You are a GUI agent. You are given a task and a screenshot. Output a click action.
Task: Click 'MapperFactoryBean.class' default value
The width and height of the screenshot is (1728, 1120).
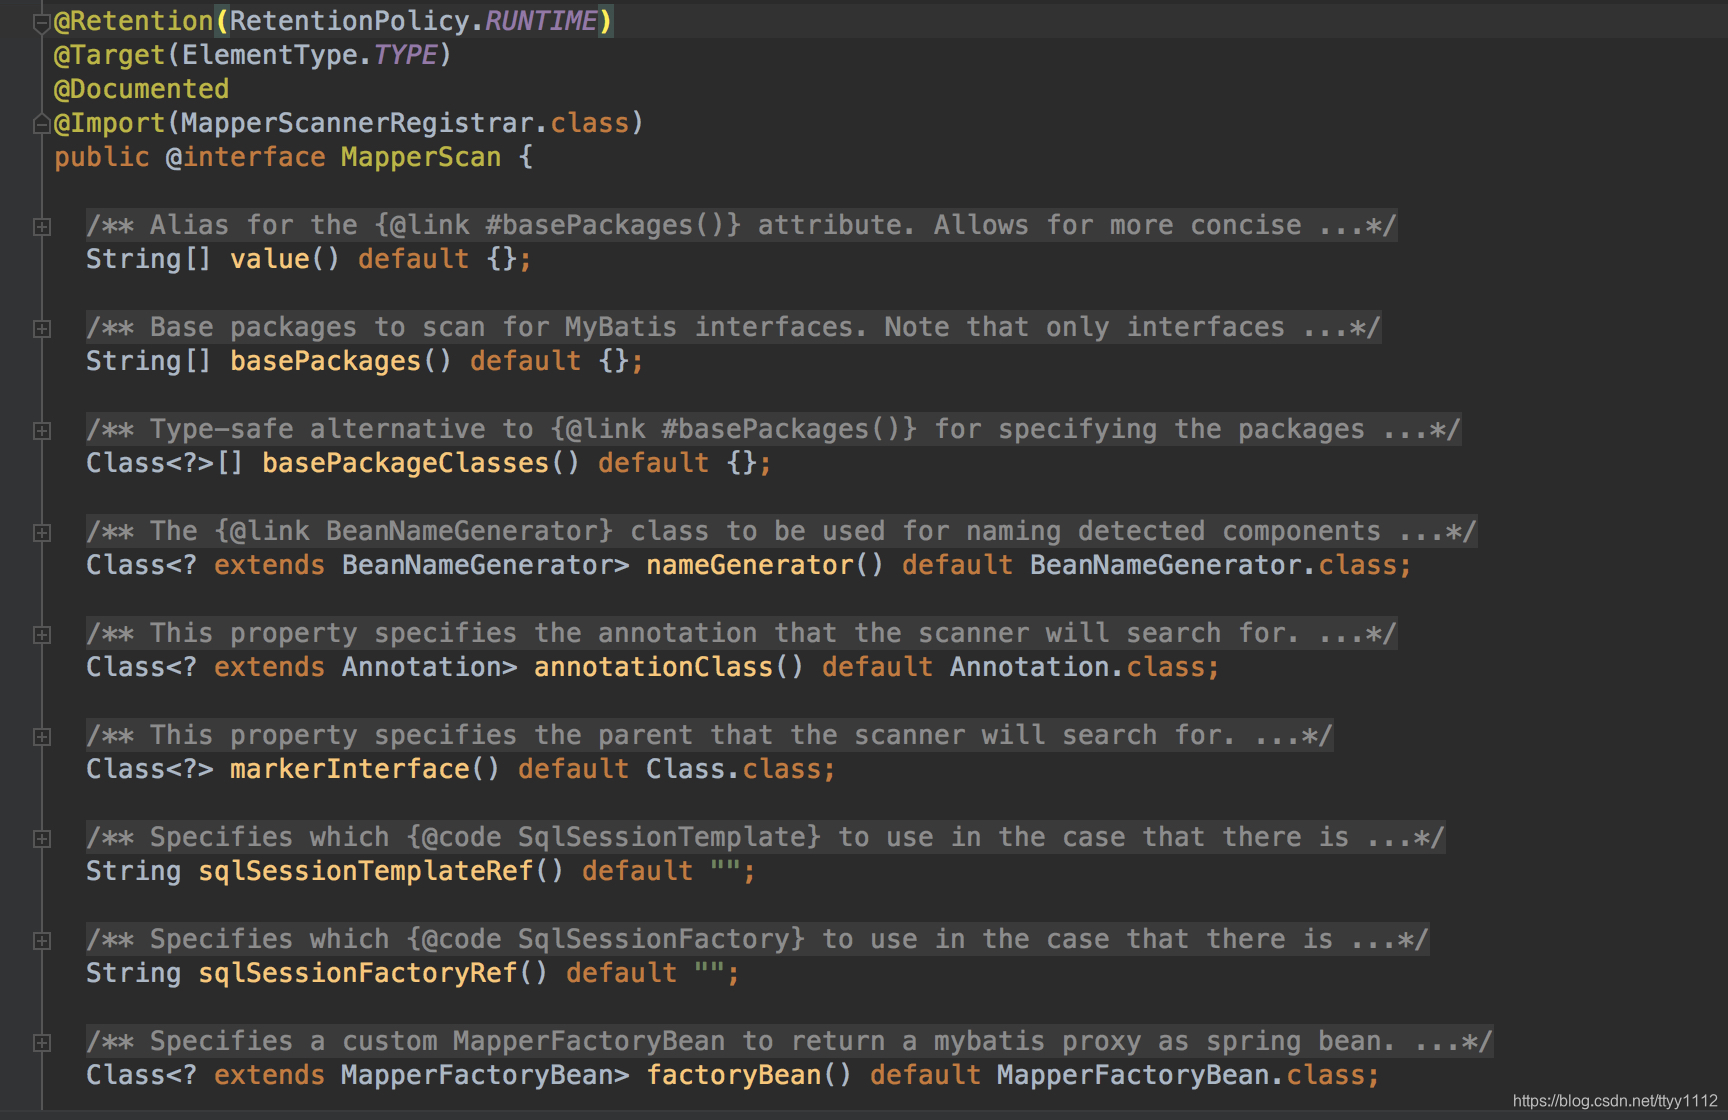(x=1181, y=1075)
